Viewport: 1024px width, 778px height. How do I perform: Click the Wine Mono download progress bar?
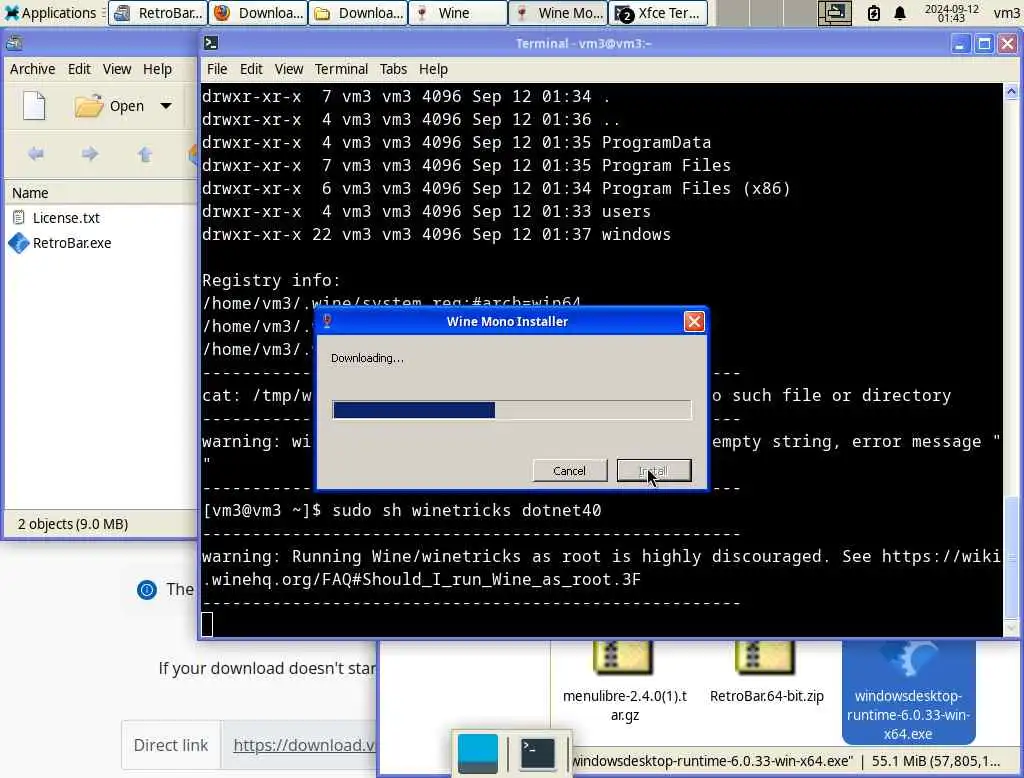coord(511,410)
